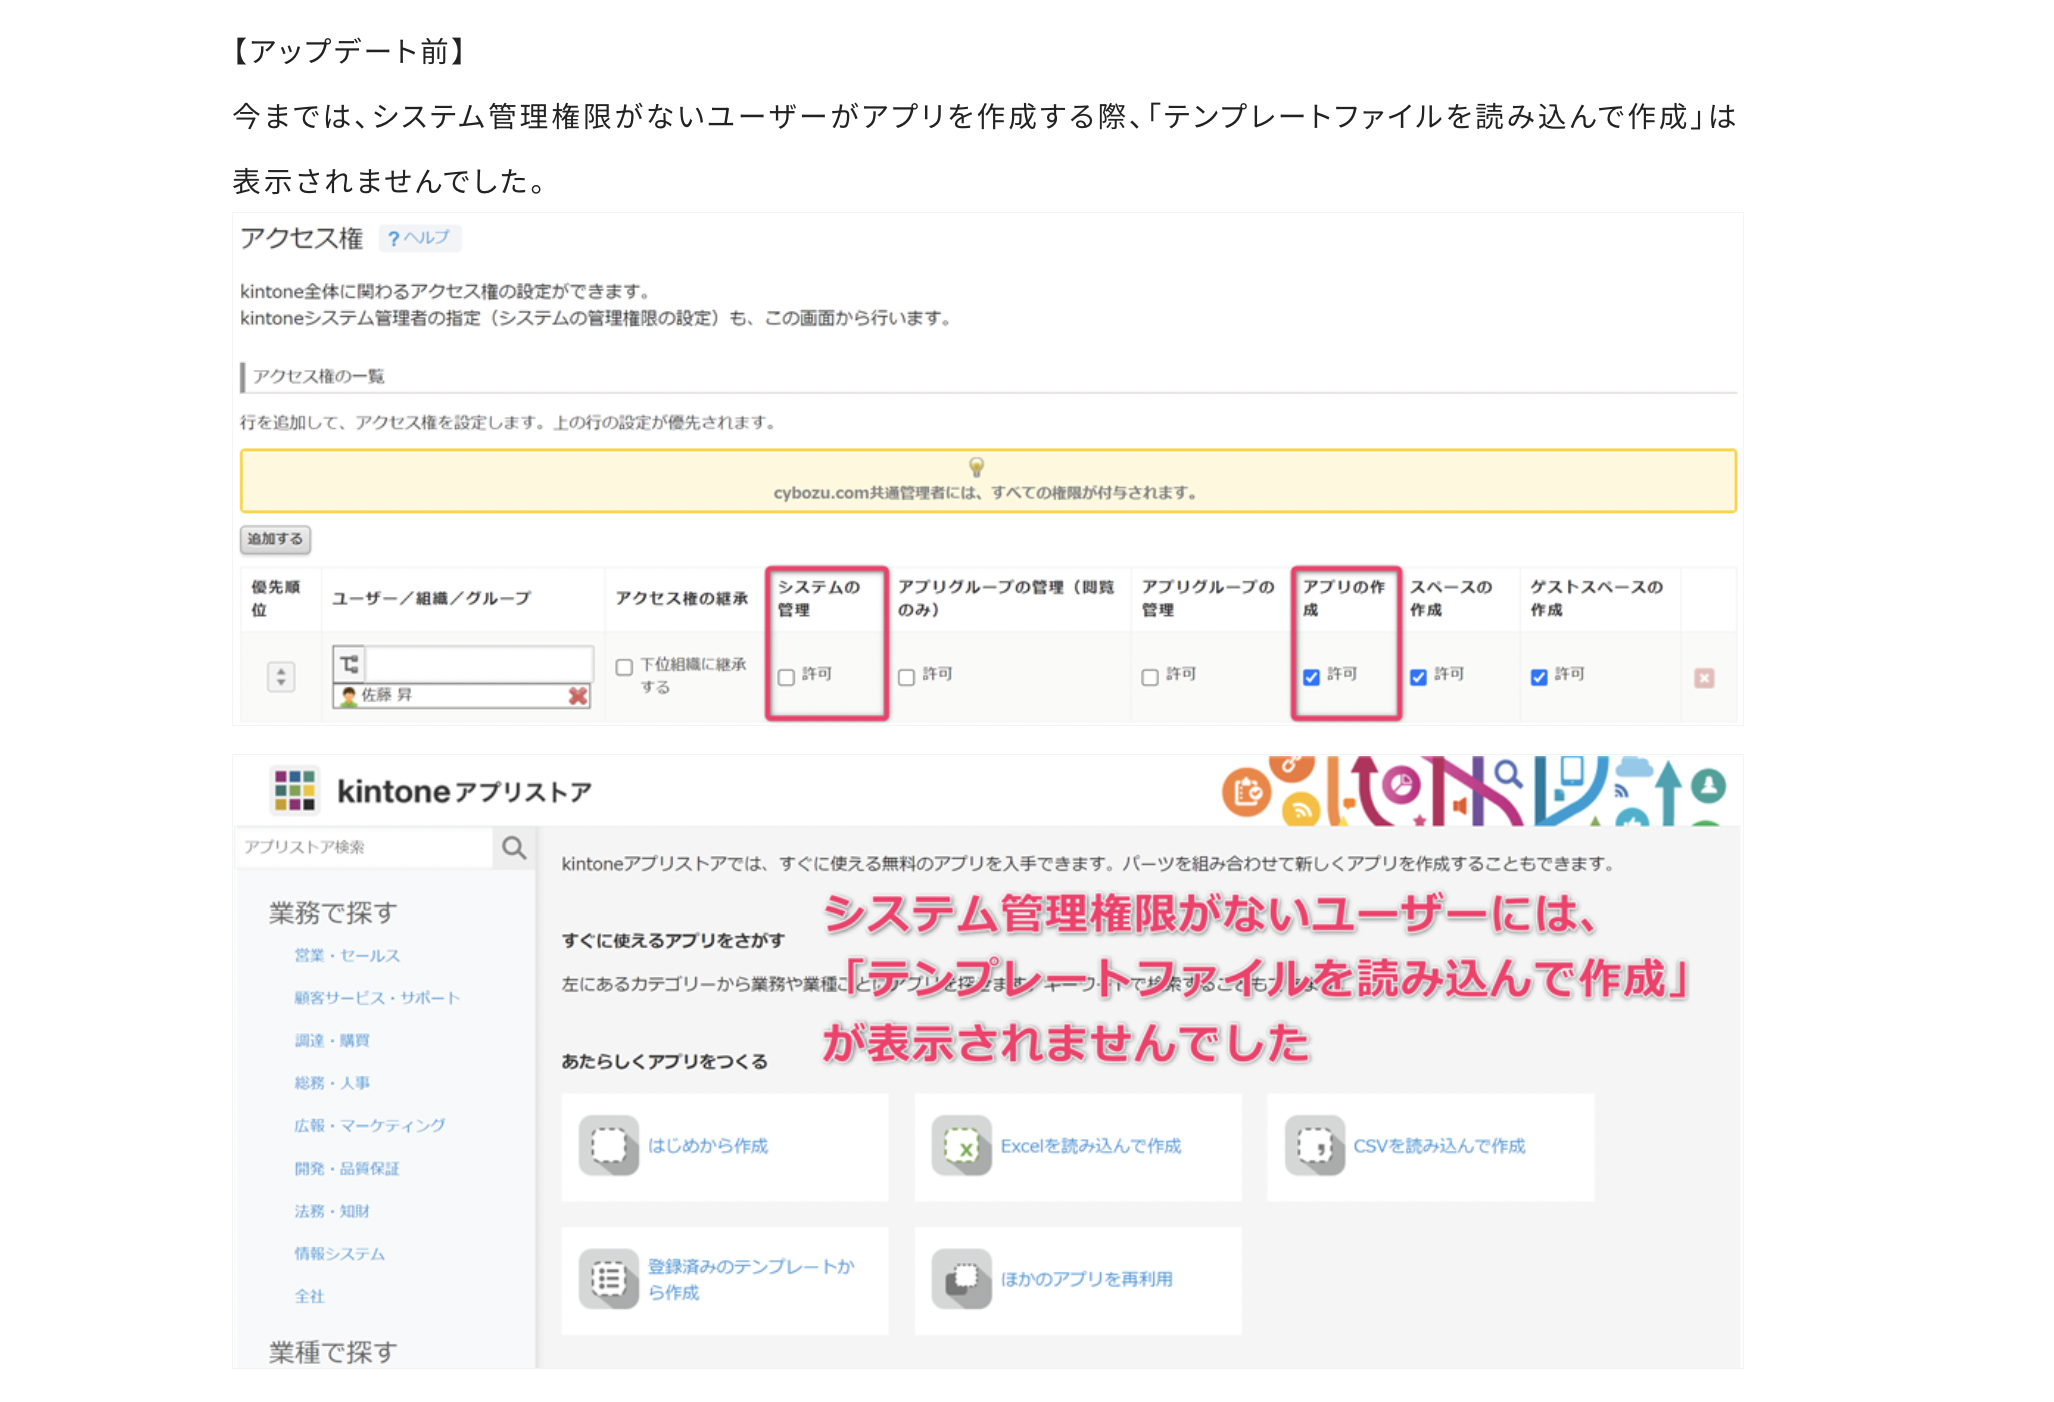Click the ほかのアプリを再利用 icon

(961, 1279)
